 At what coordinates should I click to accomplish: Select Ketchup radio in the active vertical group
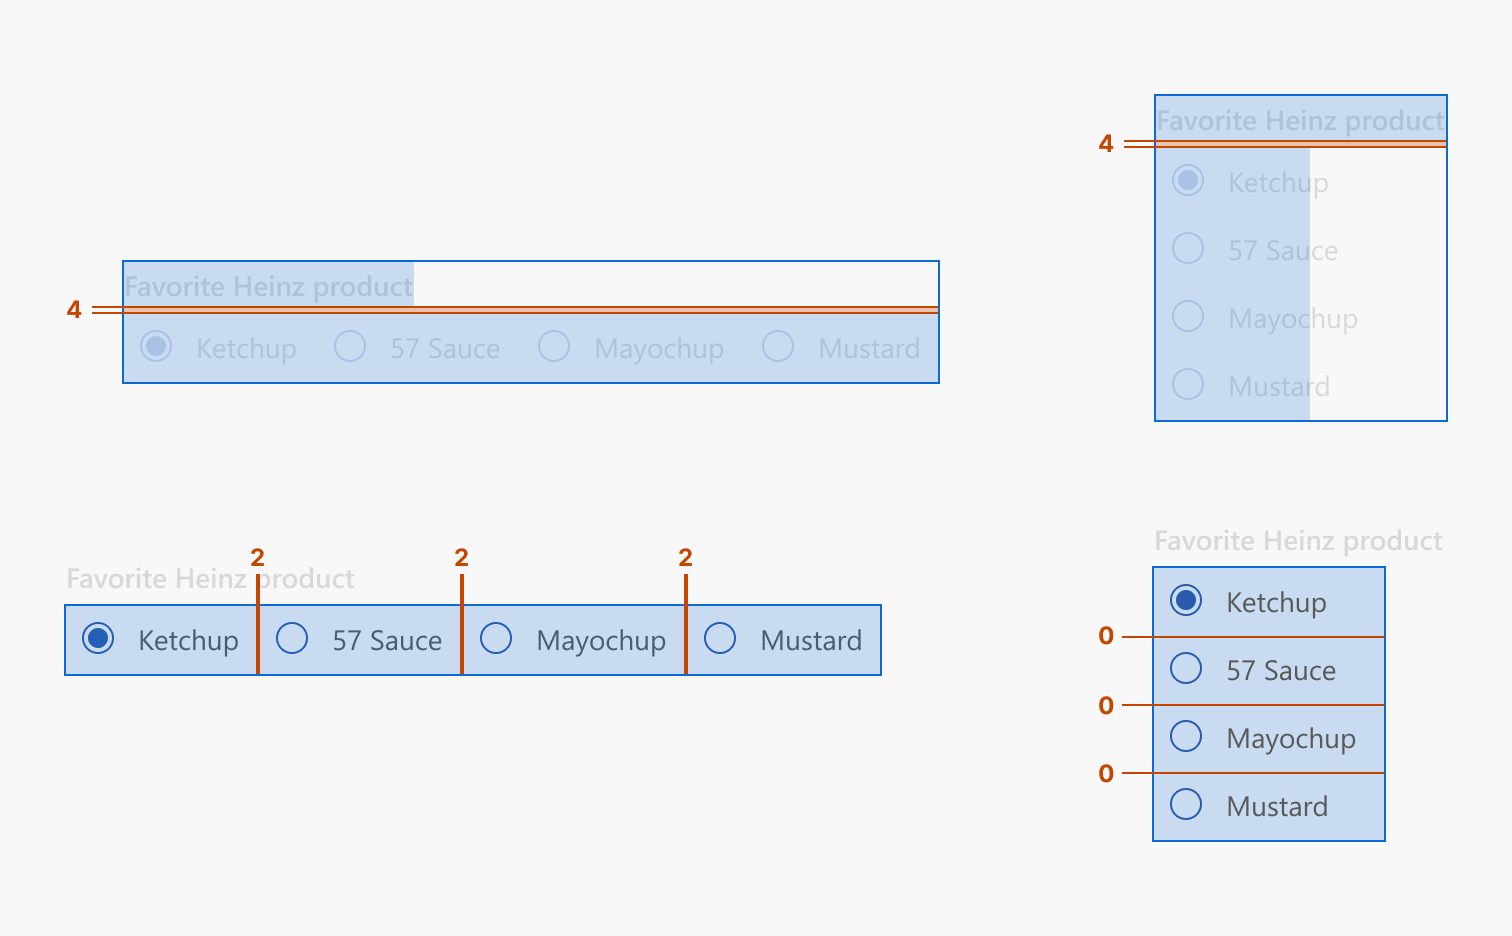click(x=1186, y=600)
